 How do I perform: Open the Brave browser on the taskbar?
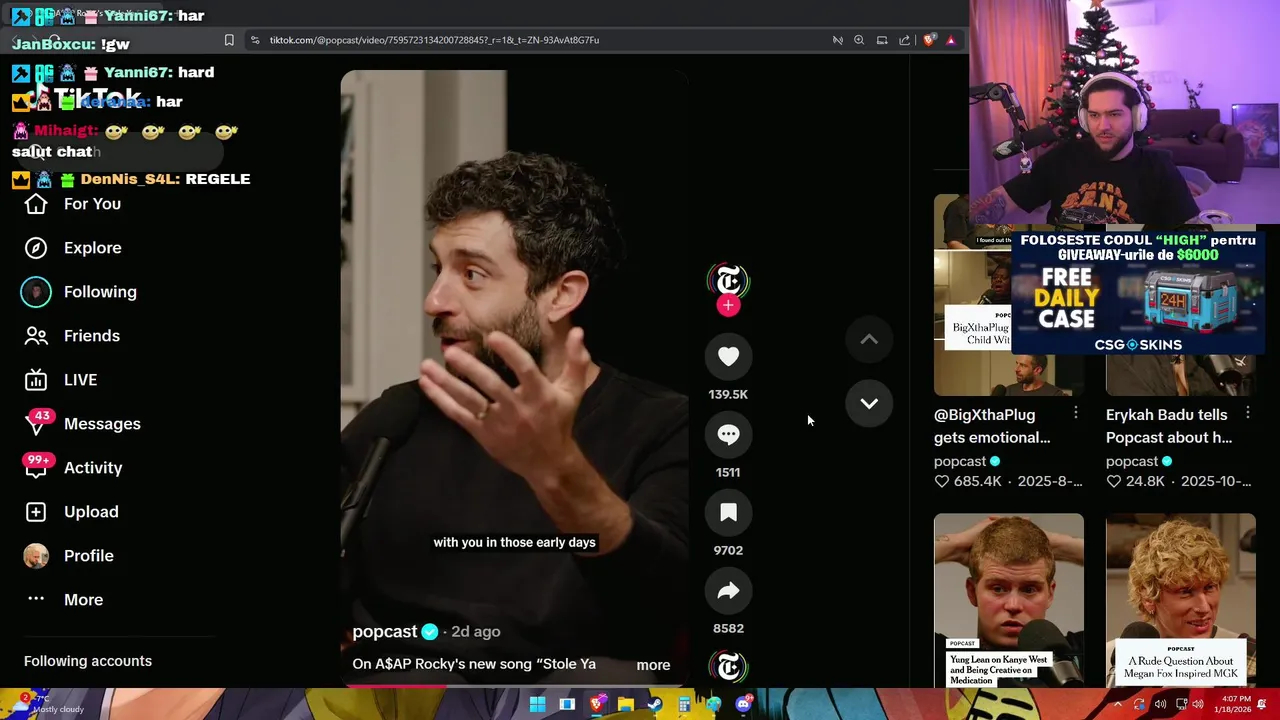click(x=596, y=704)
